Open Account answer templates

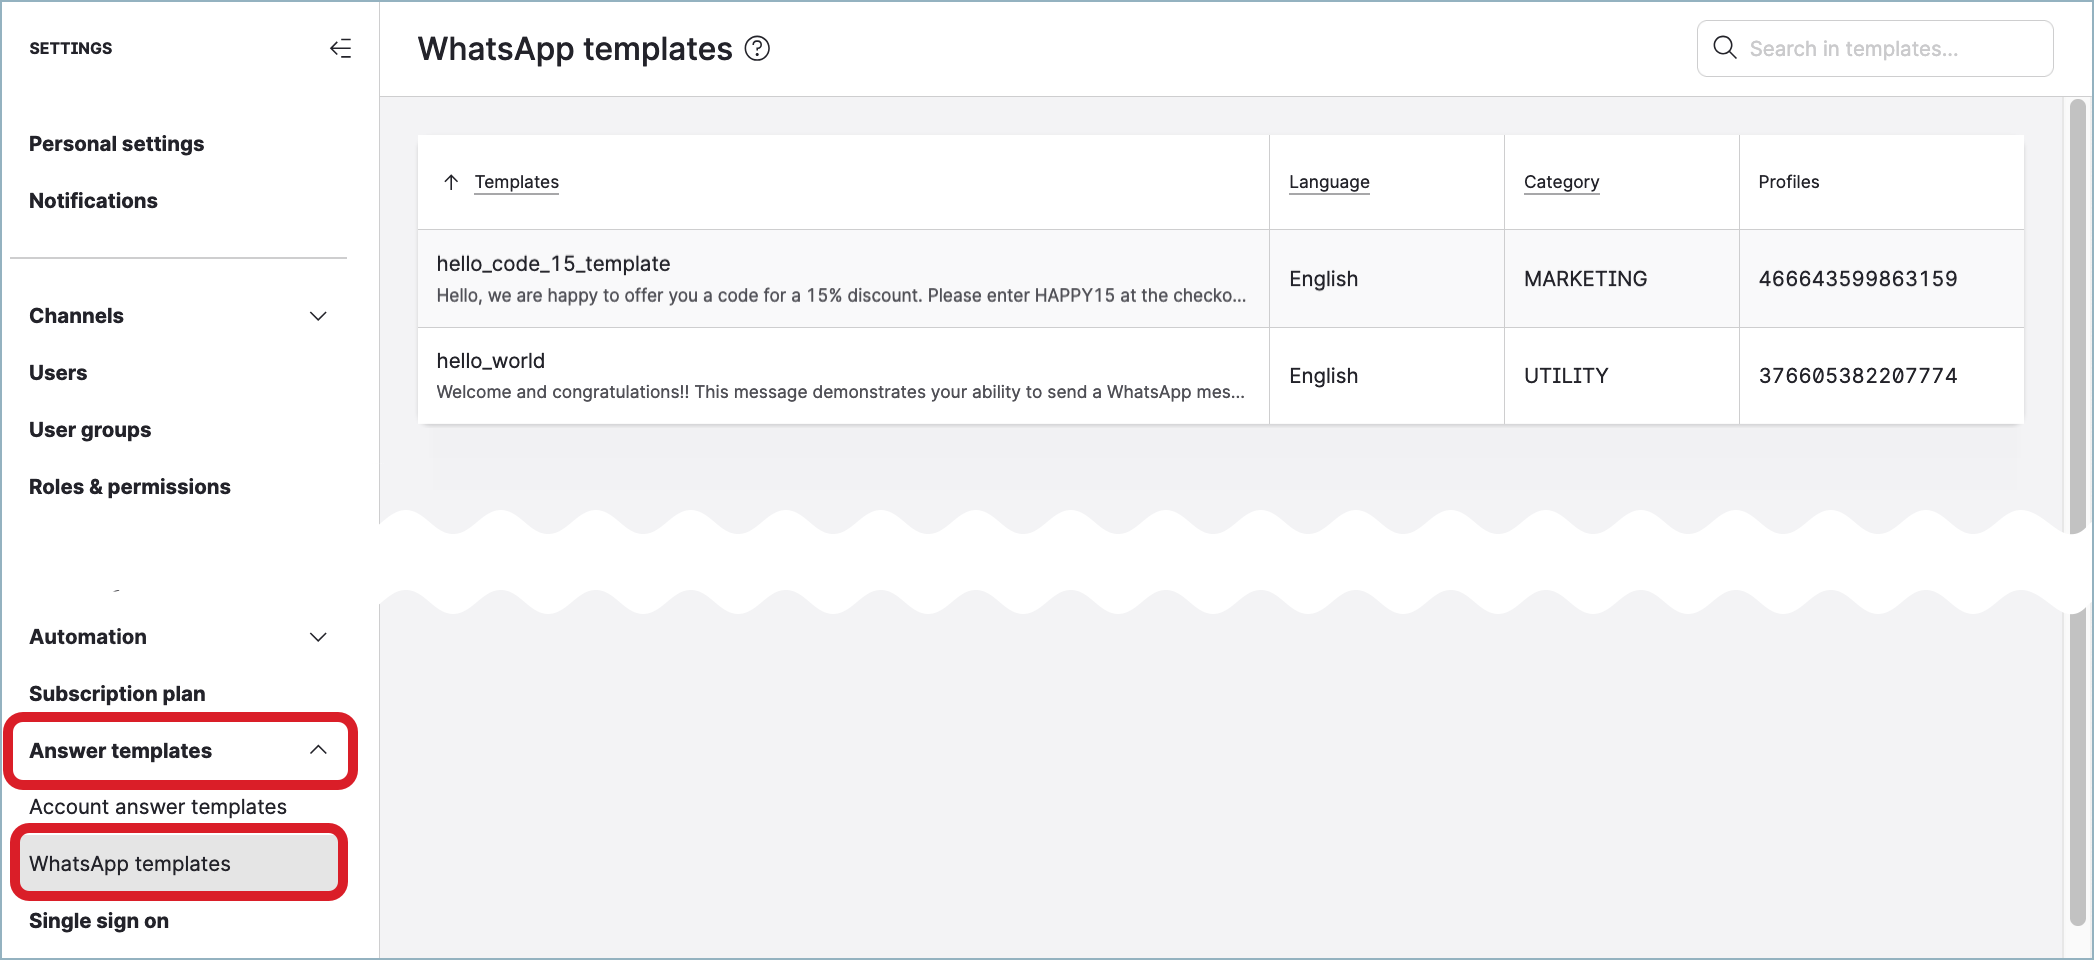[158, 806]
